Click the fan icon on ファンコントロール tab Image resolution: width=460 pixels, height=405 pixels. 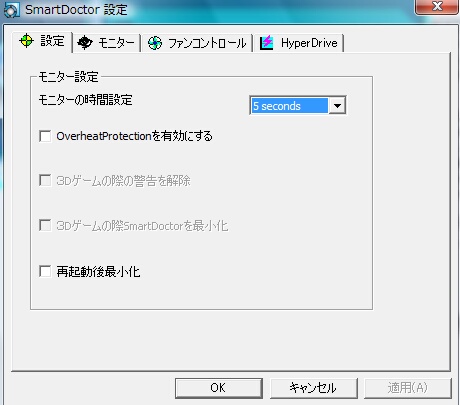[x=155, y=43]
